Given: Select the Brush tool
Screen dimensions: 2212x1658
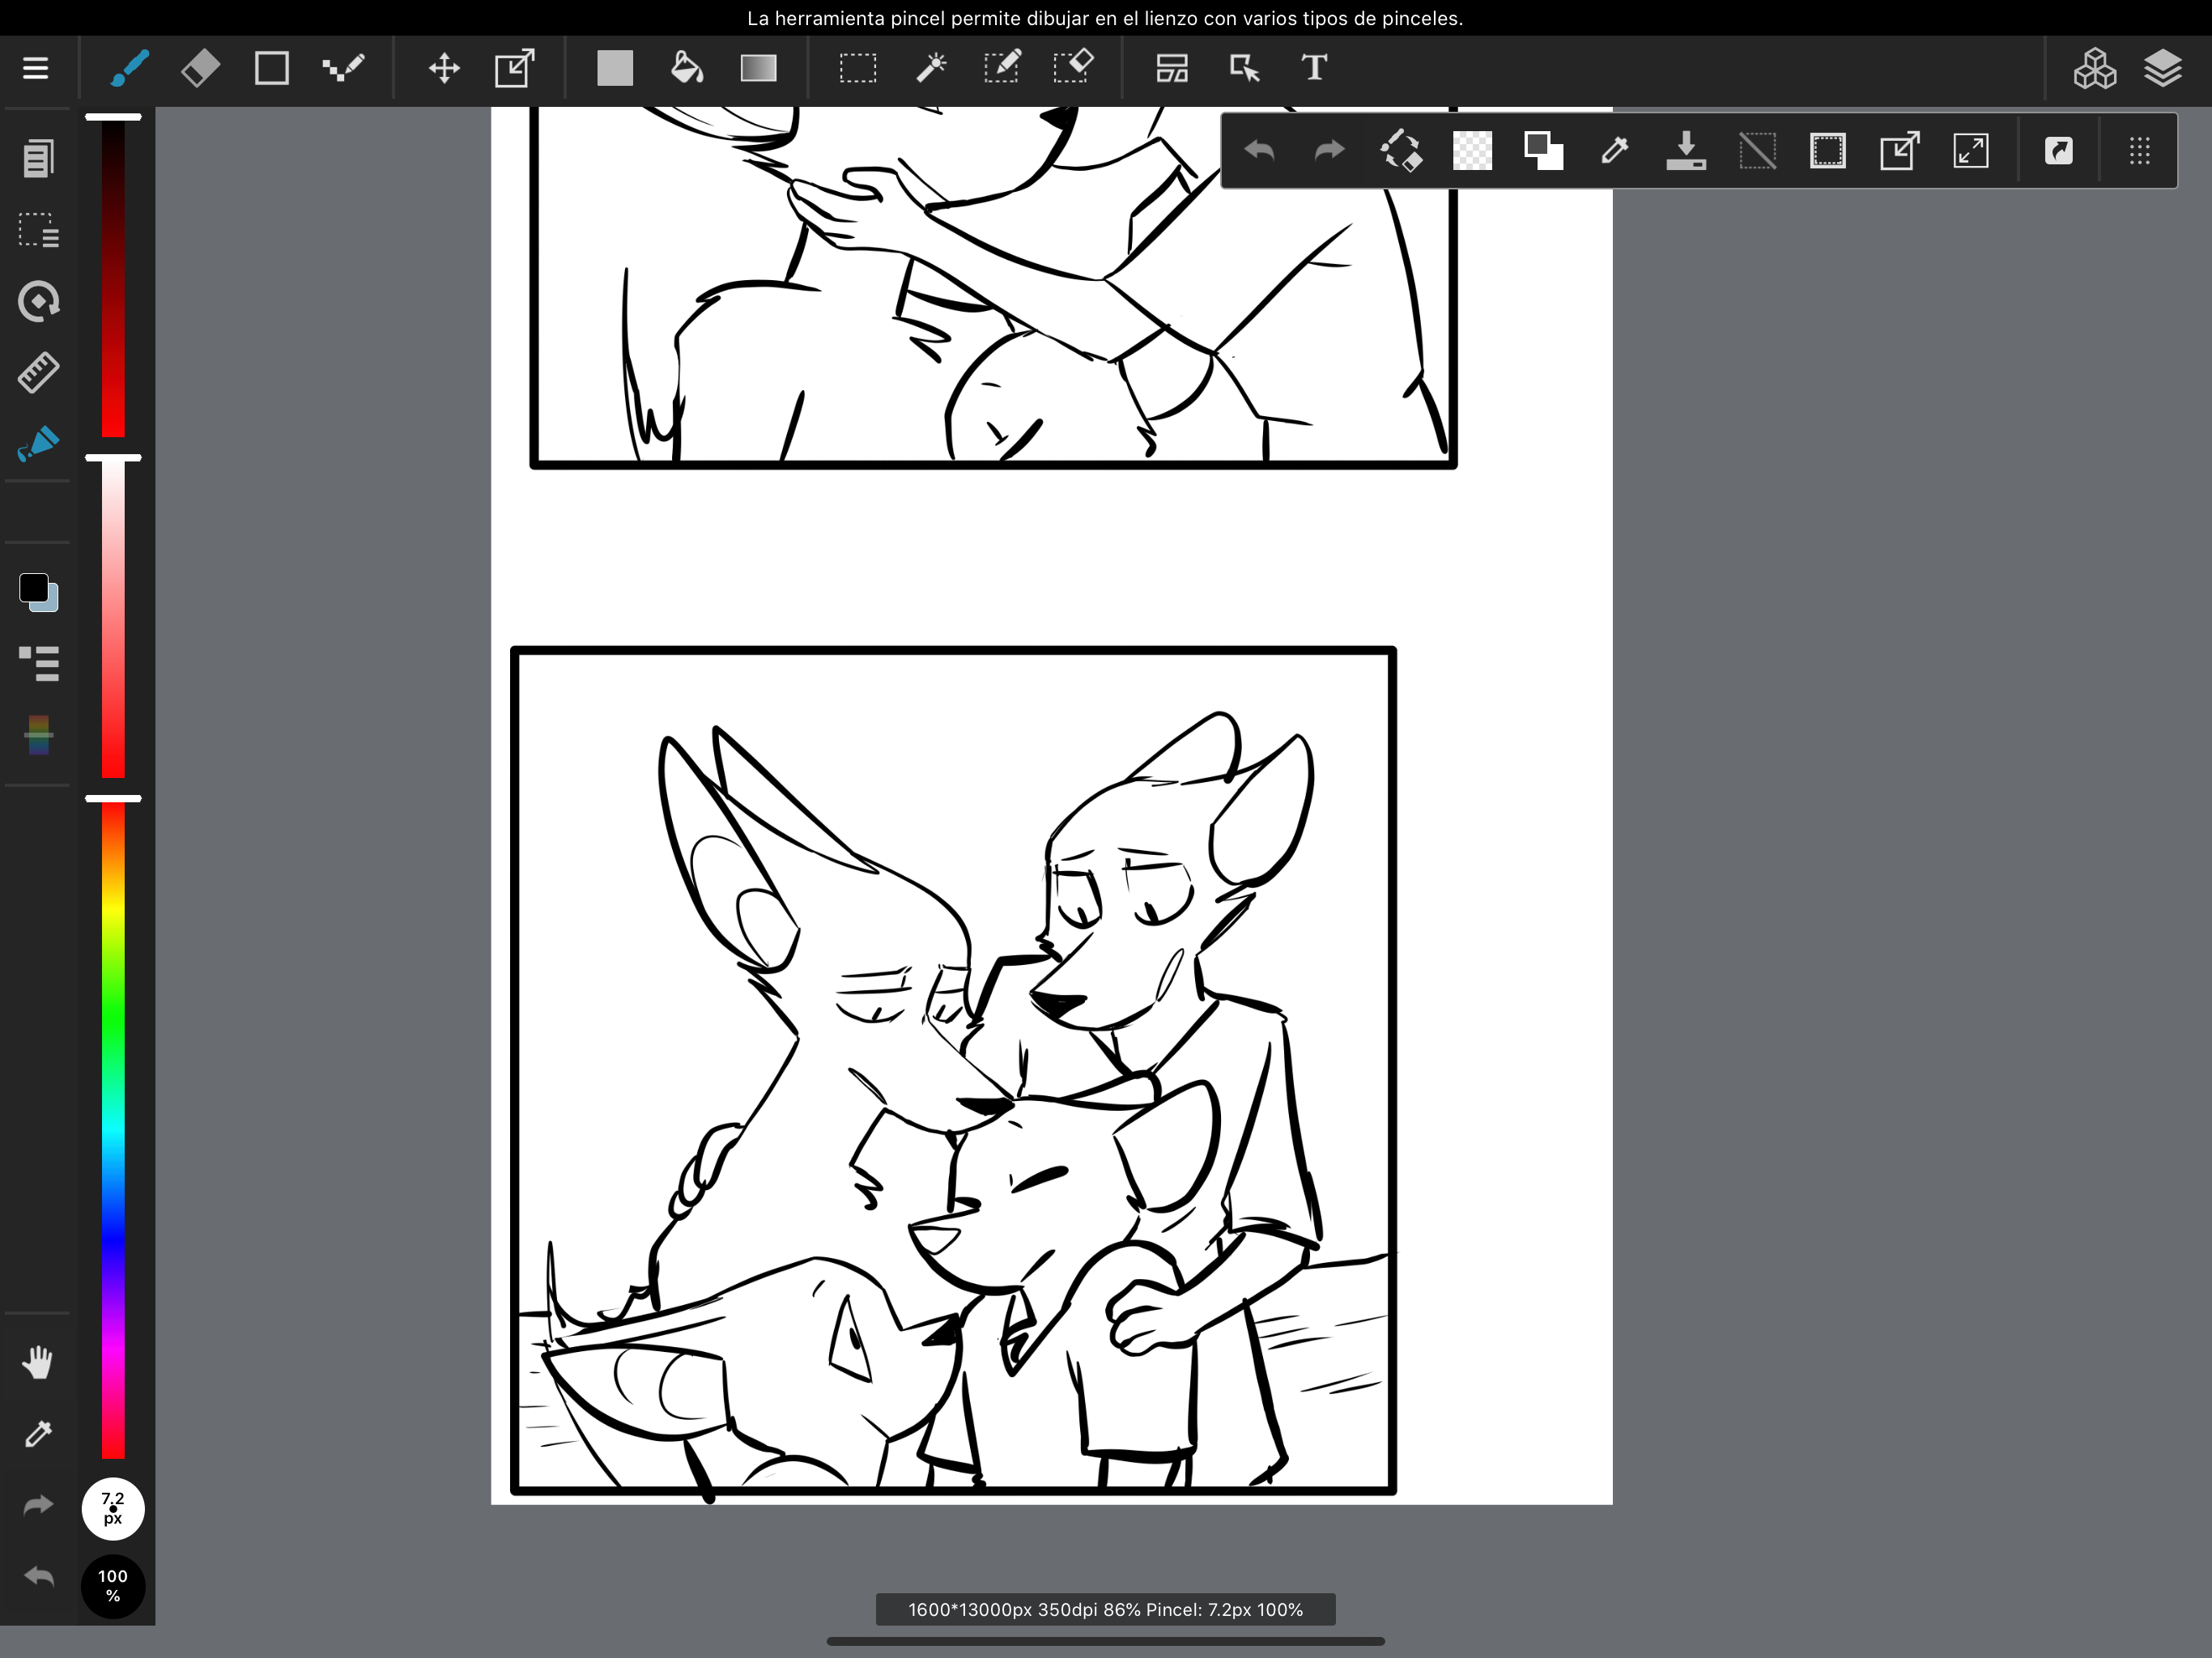Looking at the screenshot, I should point(130,68).
